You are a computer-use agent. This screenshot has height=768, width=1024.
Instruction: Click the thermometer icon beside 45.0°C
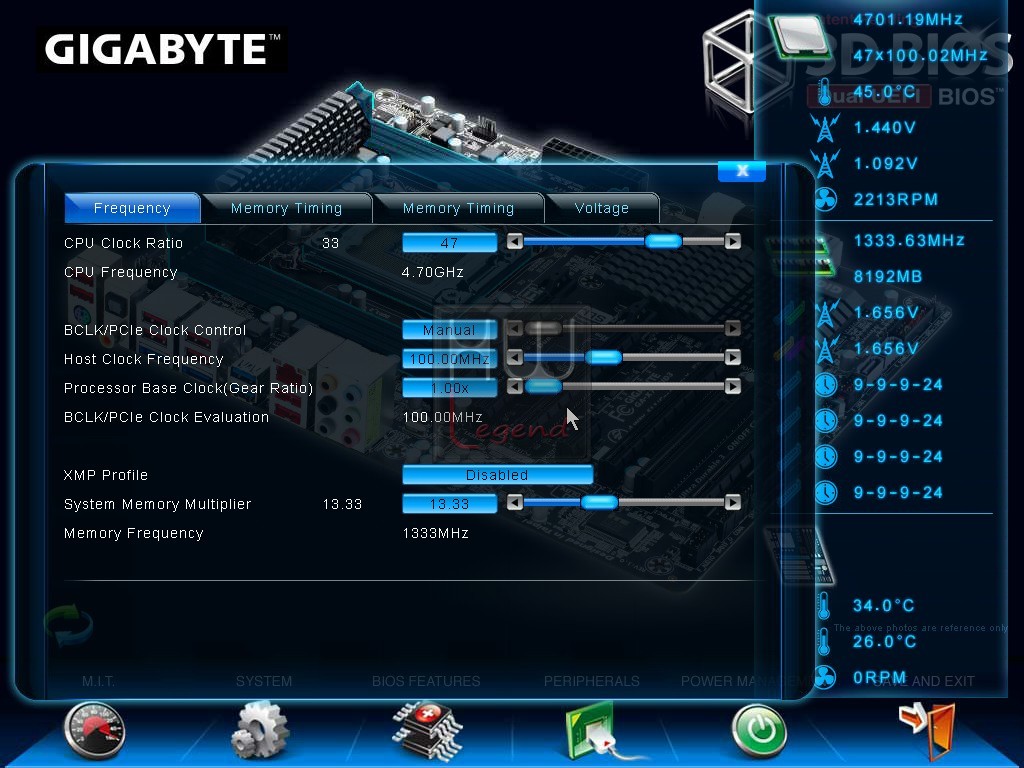coord(824,92)
